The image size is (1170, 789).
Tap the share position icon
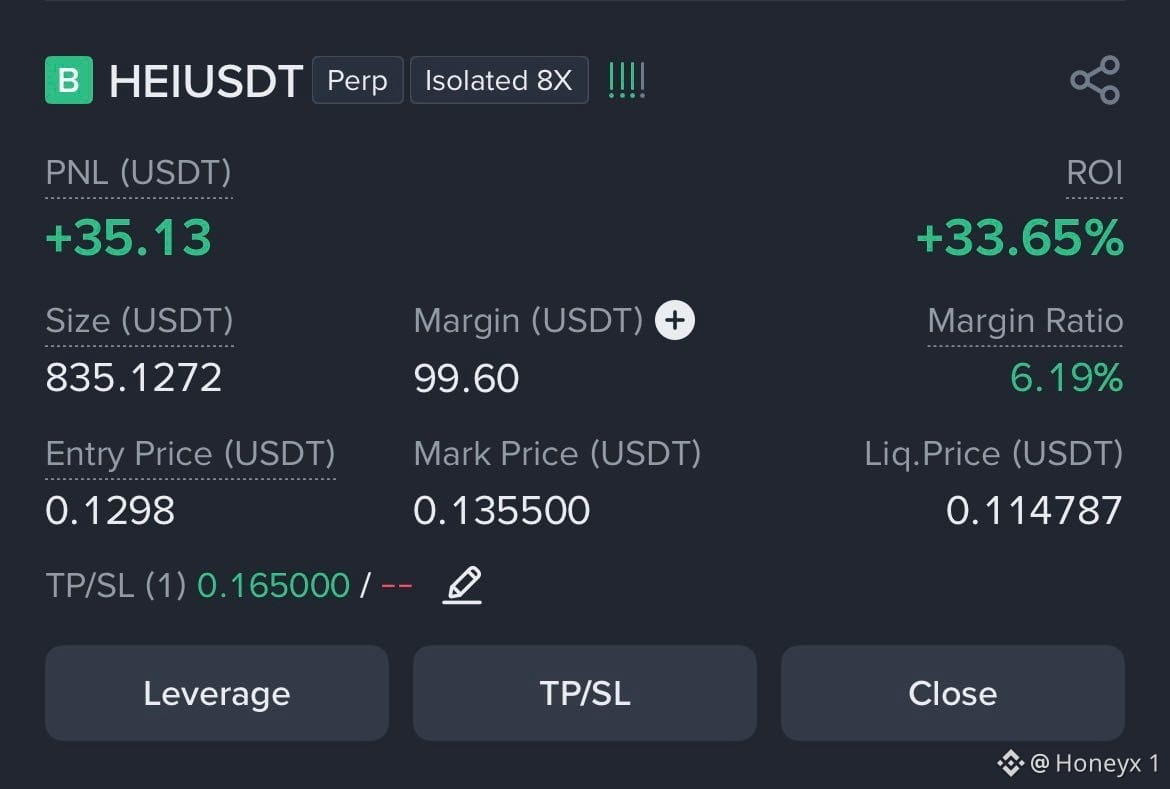tap(1095, 80)
